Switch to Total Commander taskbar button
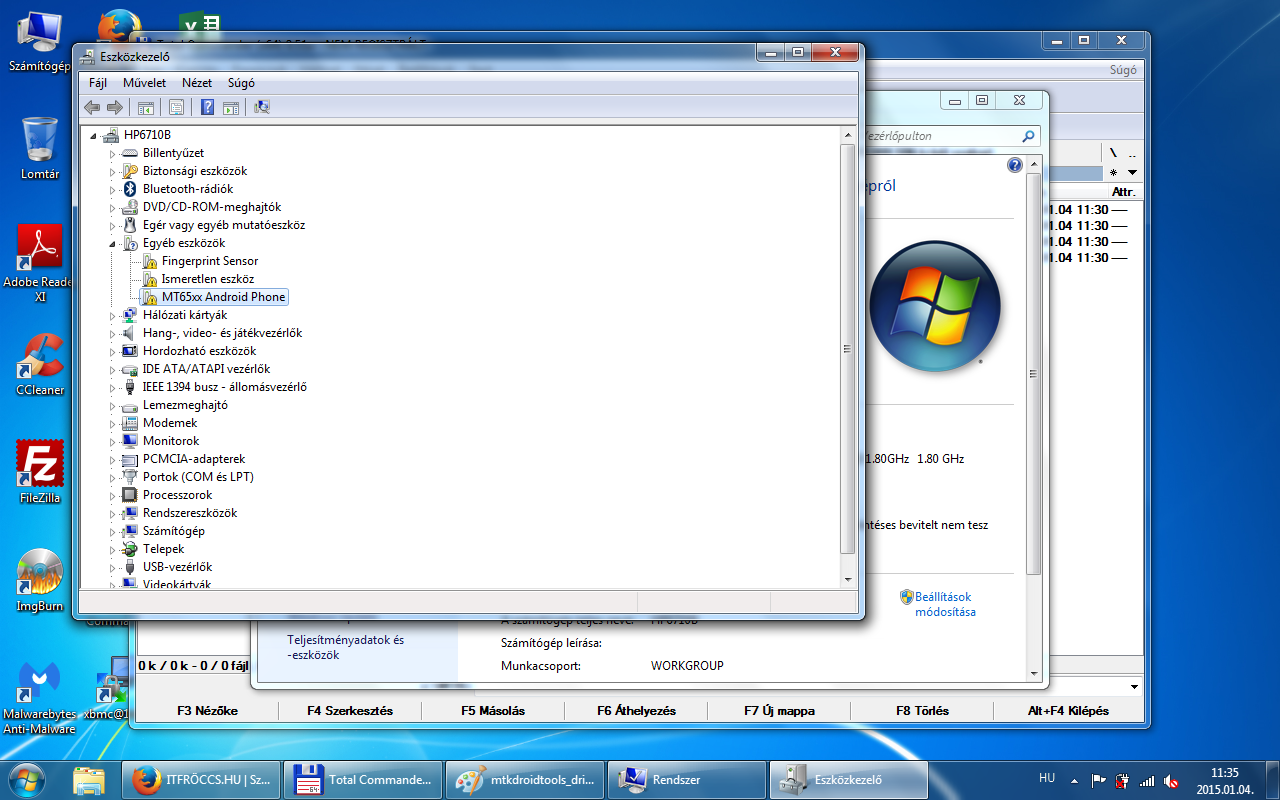Image resolution: width=1280 pixels, height=800 pixels. 361,779
